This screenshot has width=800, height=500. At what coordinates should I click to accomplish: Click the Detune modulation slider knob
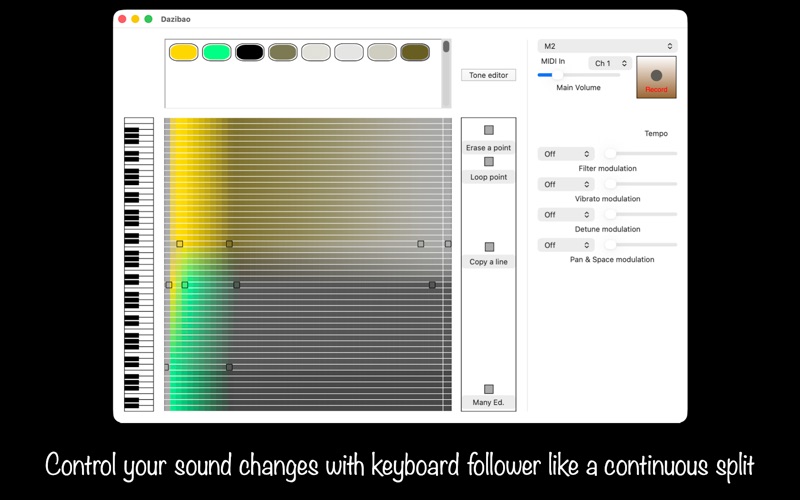click(610, 214)
